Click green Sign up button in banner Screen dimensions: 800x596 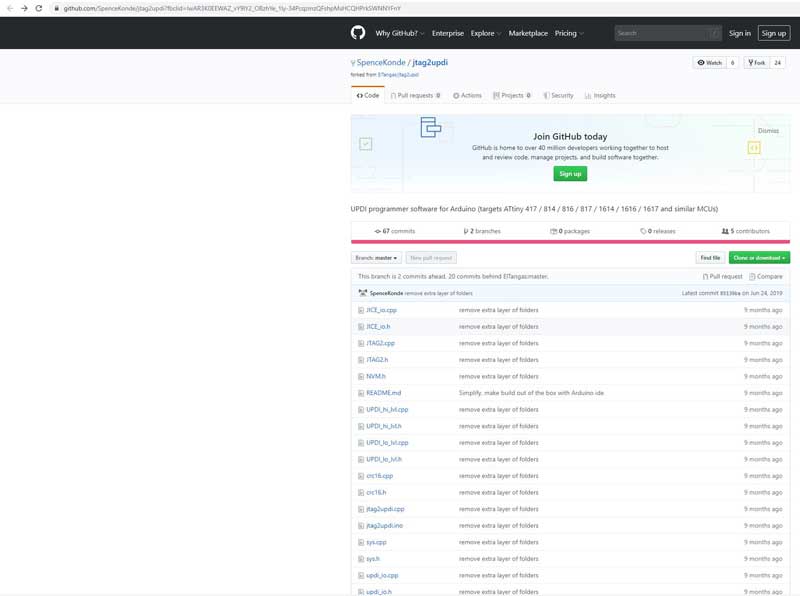(x=570, y=173)
